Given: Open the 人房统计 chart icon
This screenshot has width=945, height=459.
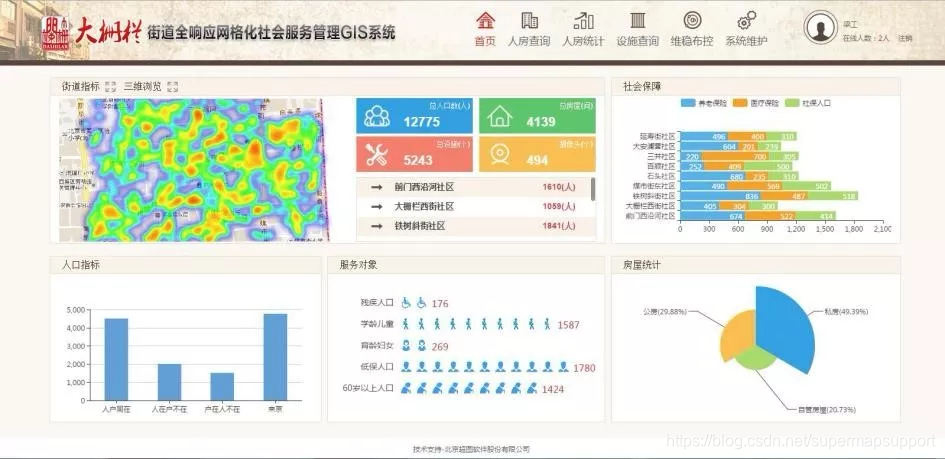Looking at the screenshot, I should 583,20.
